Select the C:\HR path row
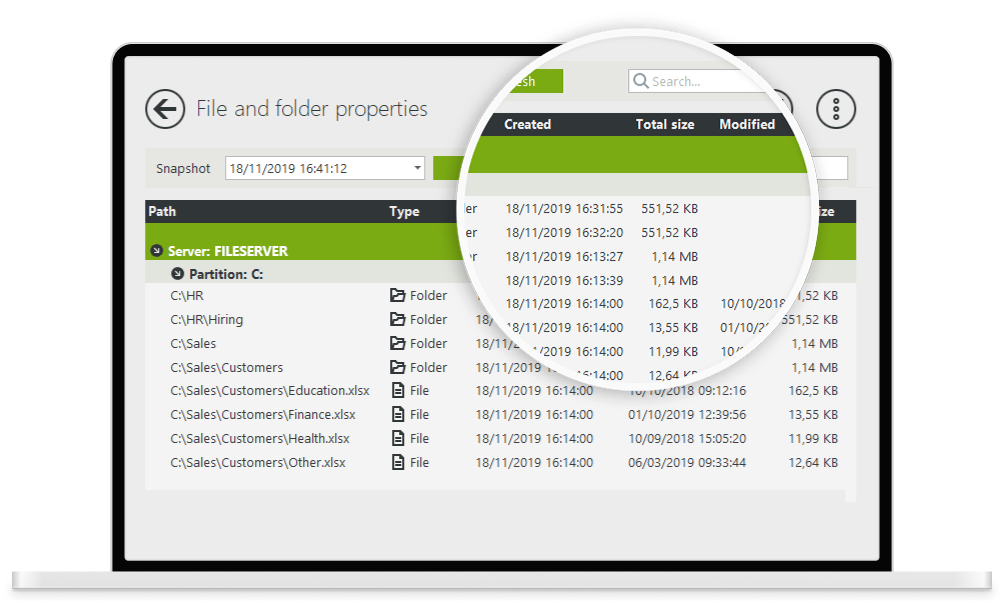Viewport: 1004px width, 603px height. click(x=187, y=295)
